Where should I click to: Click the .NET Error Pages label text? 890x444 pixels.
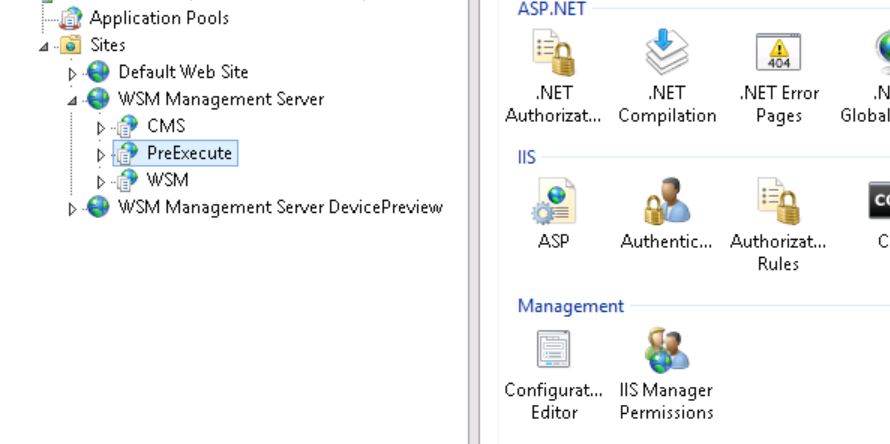coord(779,104)
